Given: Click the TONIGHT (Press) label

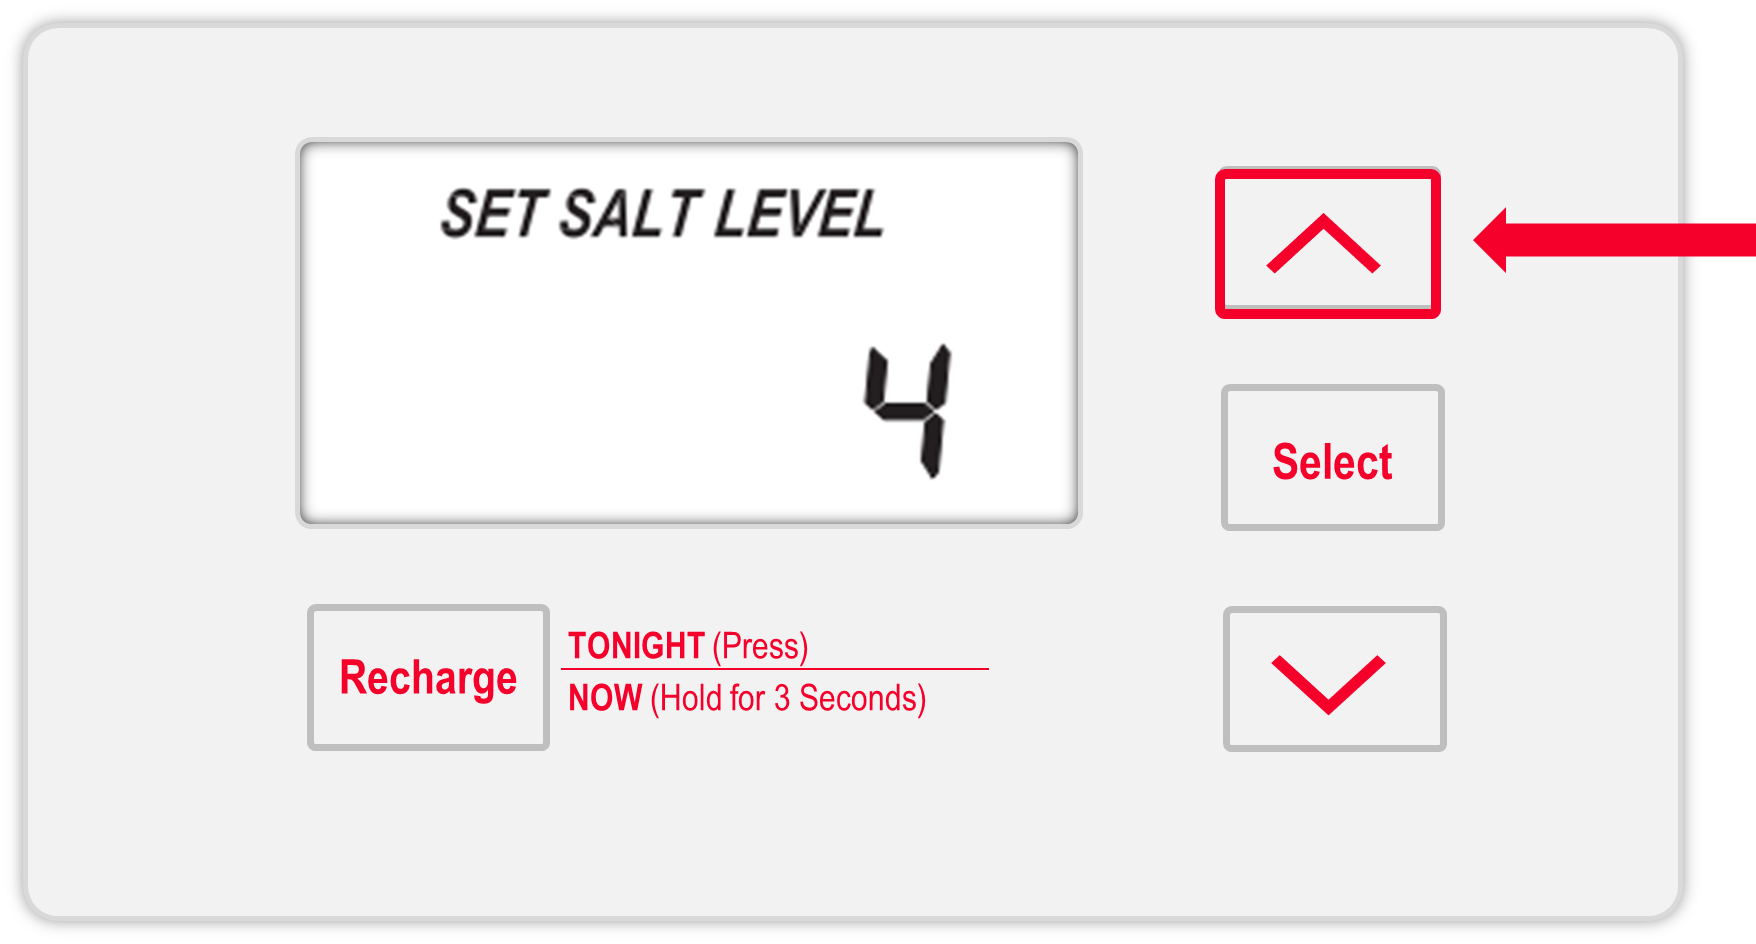Looking at the screenshot, I should [x=688, y=646].
